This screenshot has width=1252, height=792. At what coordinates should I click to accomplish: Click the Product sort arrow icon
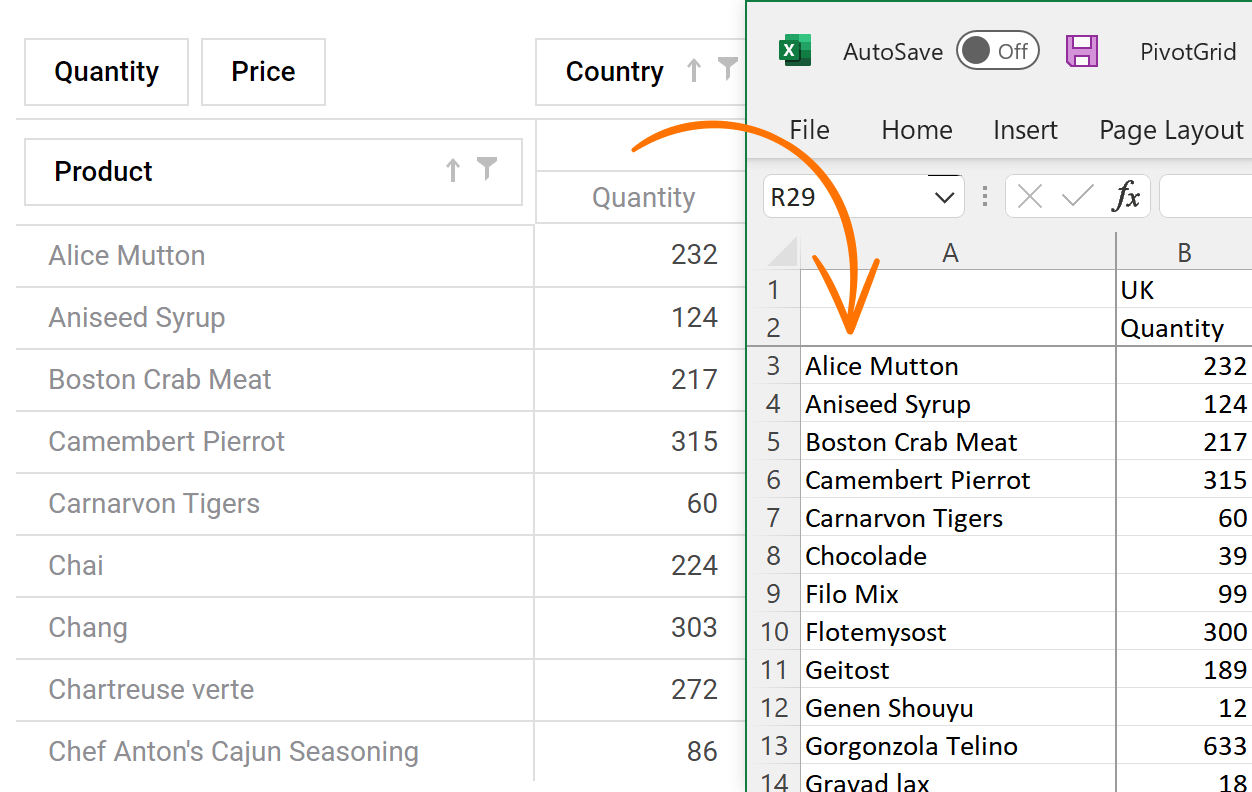[453, 171]
